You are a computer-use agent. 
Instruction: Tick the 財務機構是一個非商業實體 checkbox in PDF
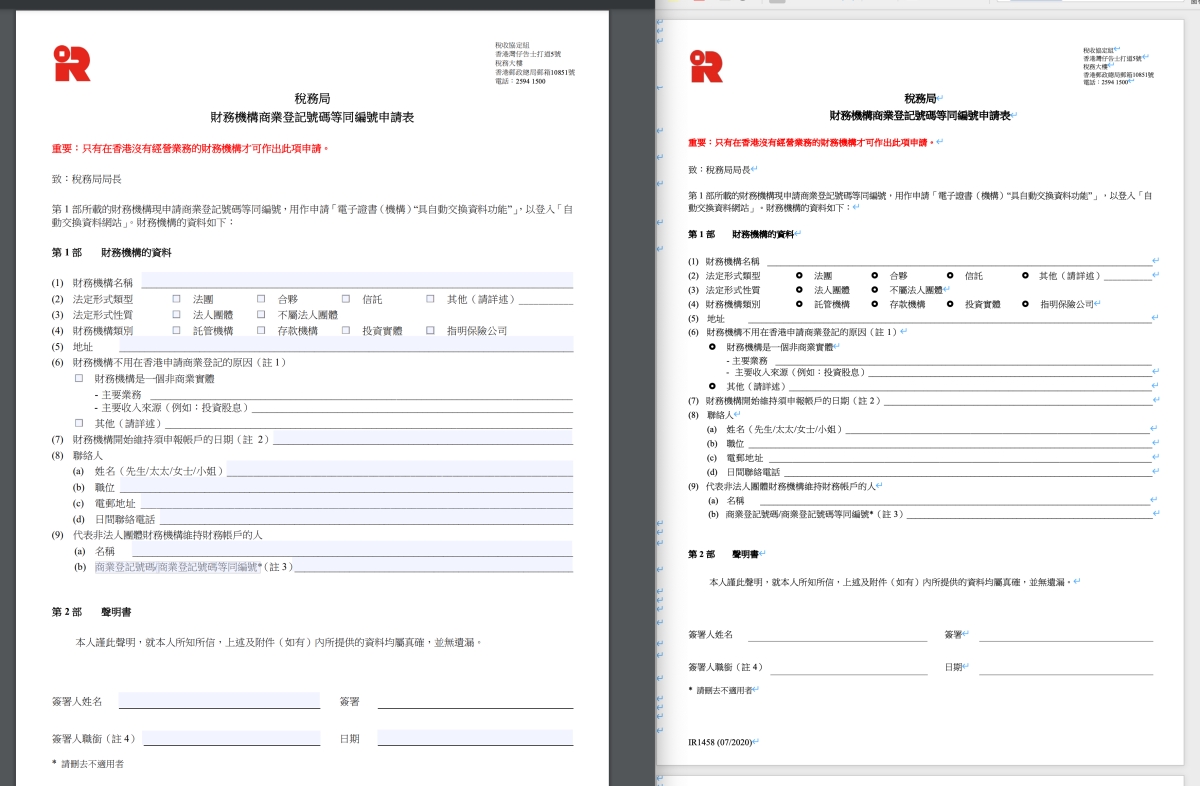[x=79, y=379]
